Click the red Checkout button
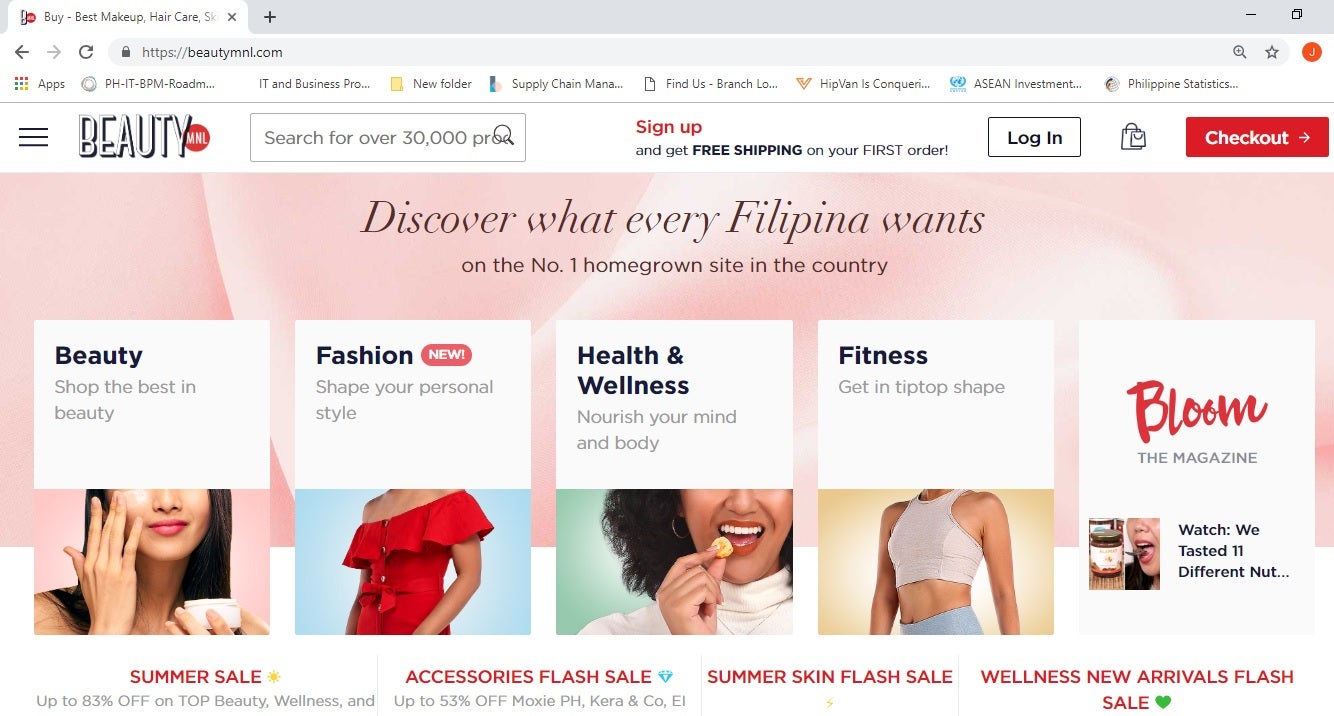 1257,137
